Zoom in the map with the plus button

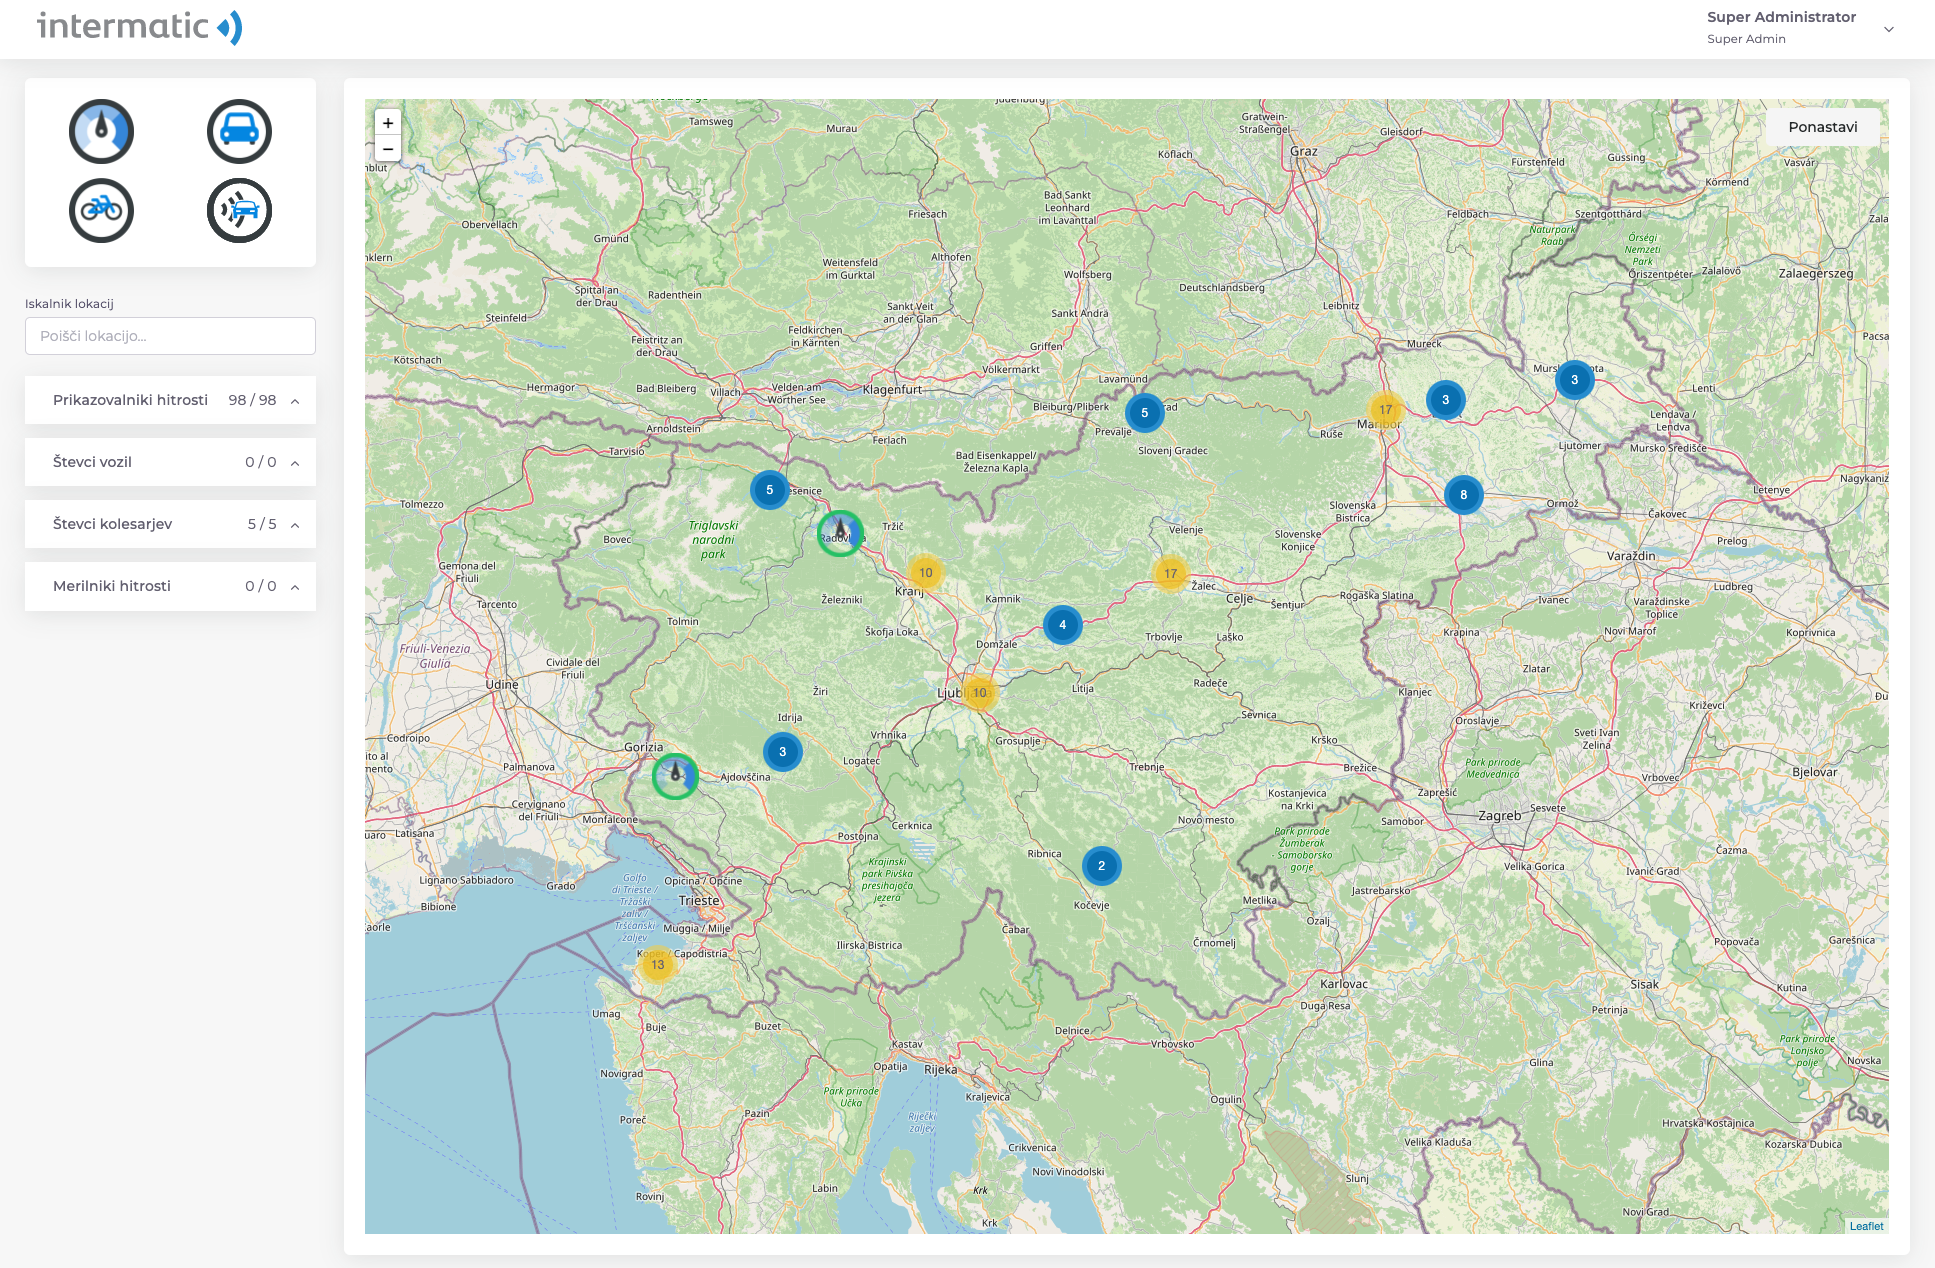coord(388,123)
